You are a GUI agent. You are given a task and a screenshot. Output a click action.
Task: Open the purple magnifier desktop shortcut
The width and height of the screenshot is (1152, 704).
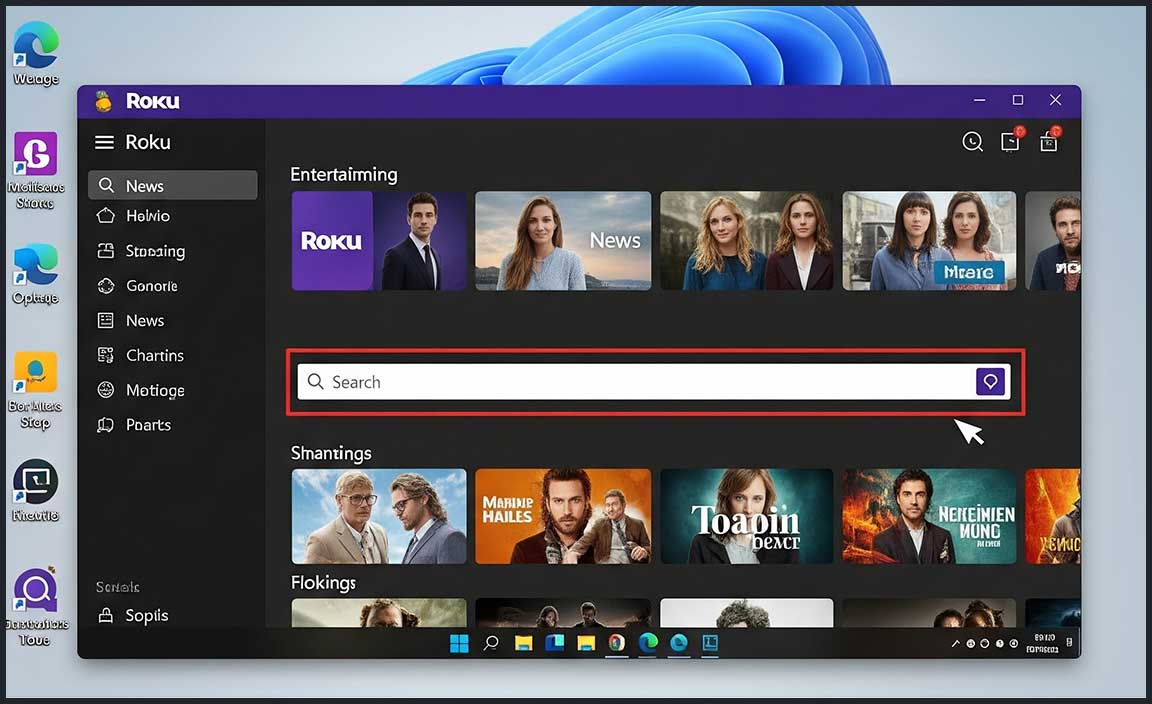point(35,607)
